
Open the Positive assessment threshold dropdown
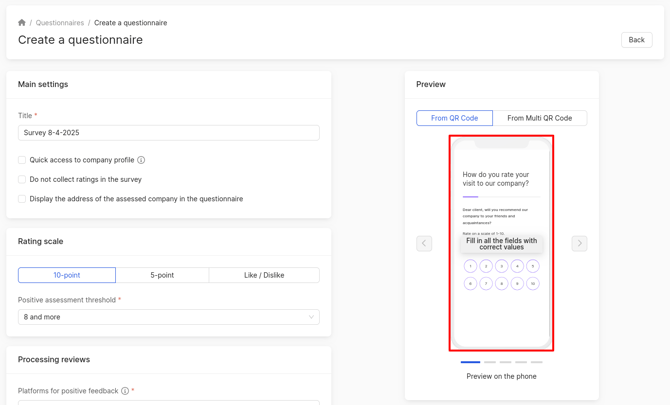pyautogui.click(x=168, y=317)
